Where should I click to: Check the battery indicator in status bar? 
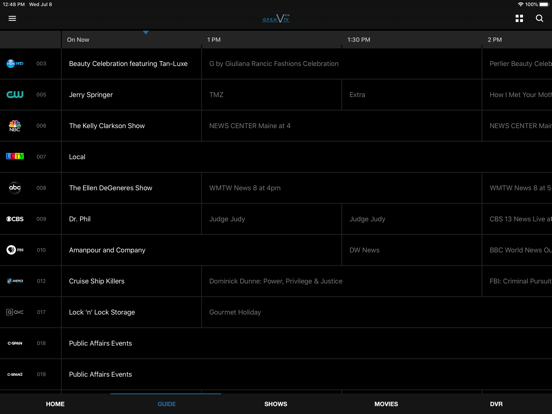coord(544,4)
